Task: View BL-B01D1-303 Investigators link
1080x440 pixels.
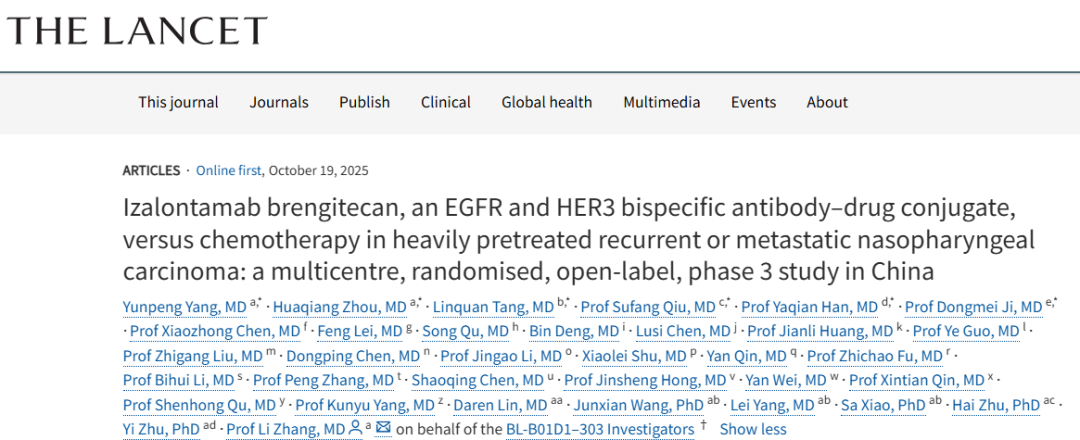Action: pyautogui.click(x=613, y=429)
